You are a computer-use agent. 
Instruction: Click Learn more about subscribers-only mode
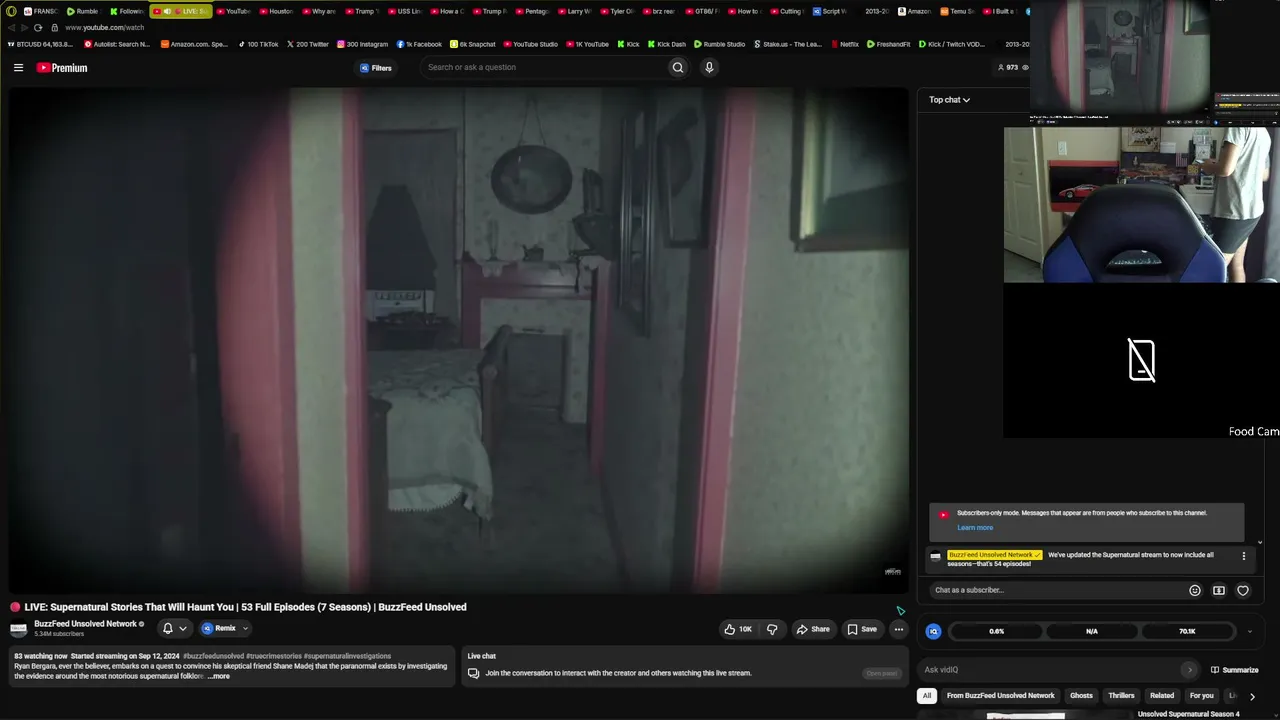coord(975,528)
